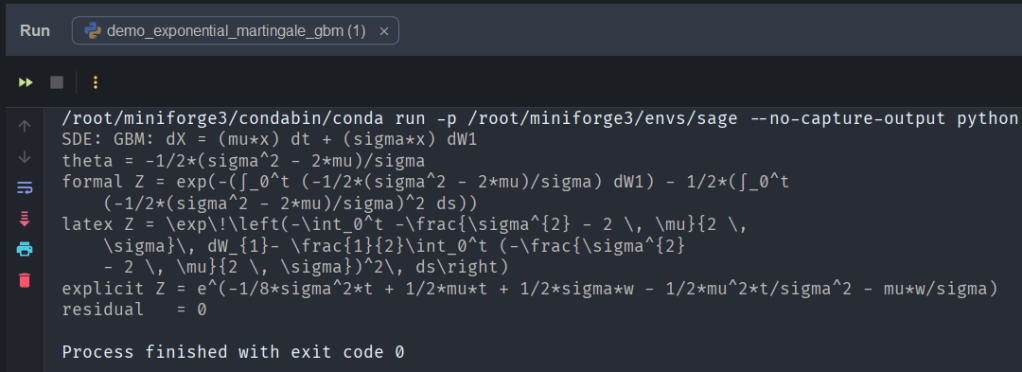The height and width of the screenshot is (372, 1022).
Task: Clear all console output
Action: [25, 280]
